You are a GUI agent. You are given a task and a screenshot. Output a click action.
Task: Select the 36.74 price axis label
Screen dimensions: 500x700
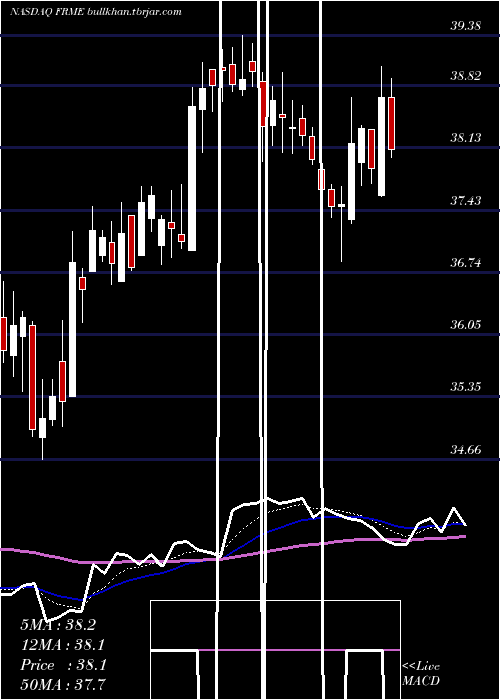[465, 262]
